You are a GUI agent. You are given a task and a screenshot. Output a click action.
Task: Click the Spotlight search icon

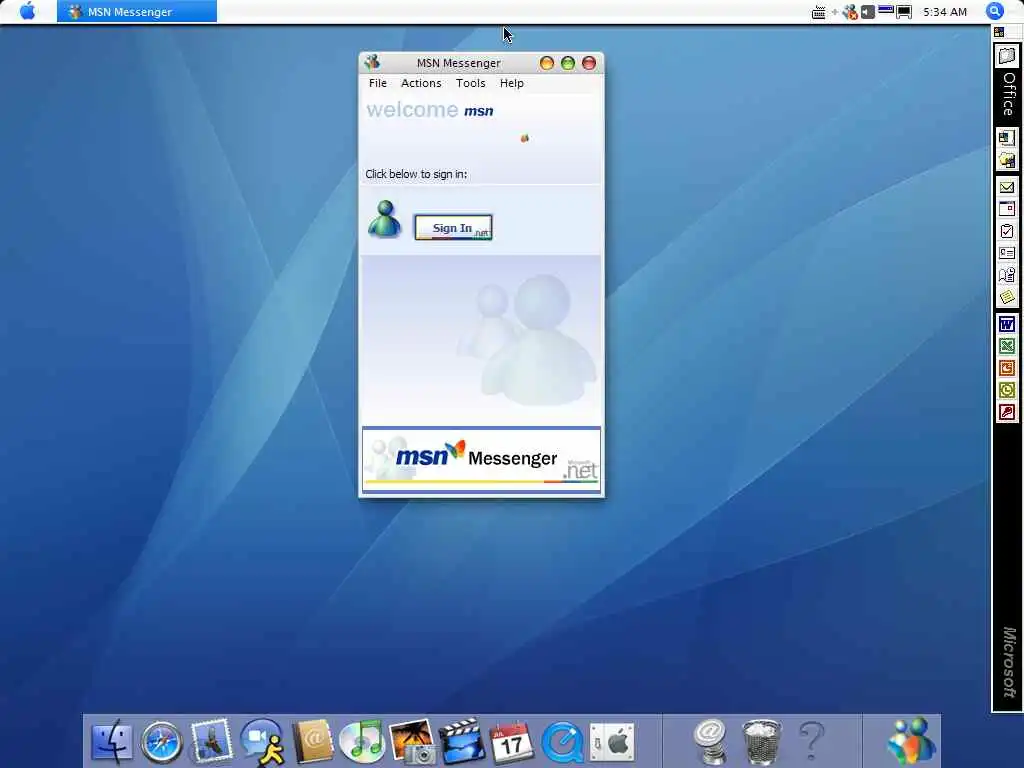pyautogui.click(x=995, y=11)
